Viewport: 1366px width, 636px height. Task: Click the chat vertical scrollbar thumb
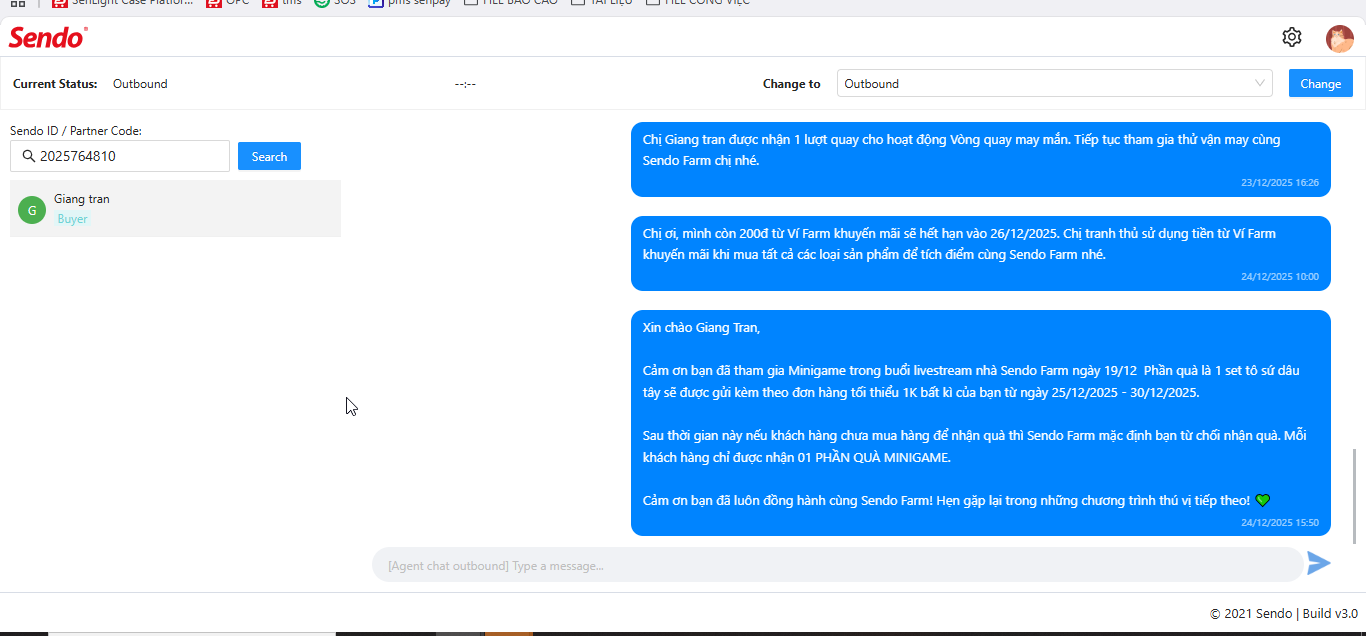point(1356,496)
